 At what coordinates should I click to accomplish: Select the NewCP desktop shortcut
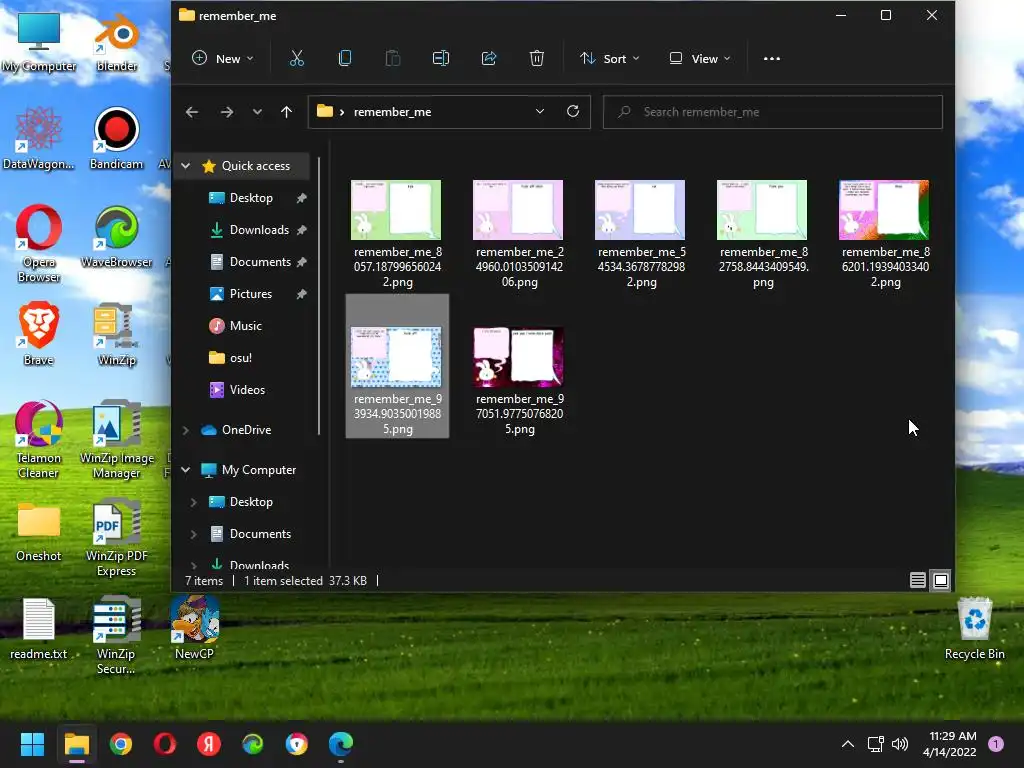click(x=194, y=628)
